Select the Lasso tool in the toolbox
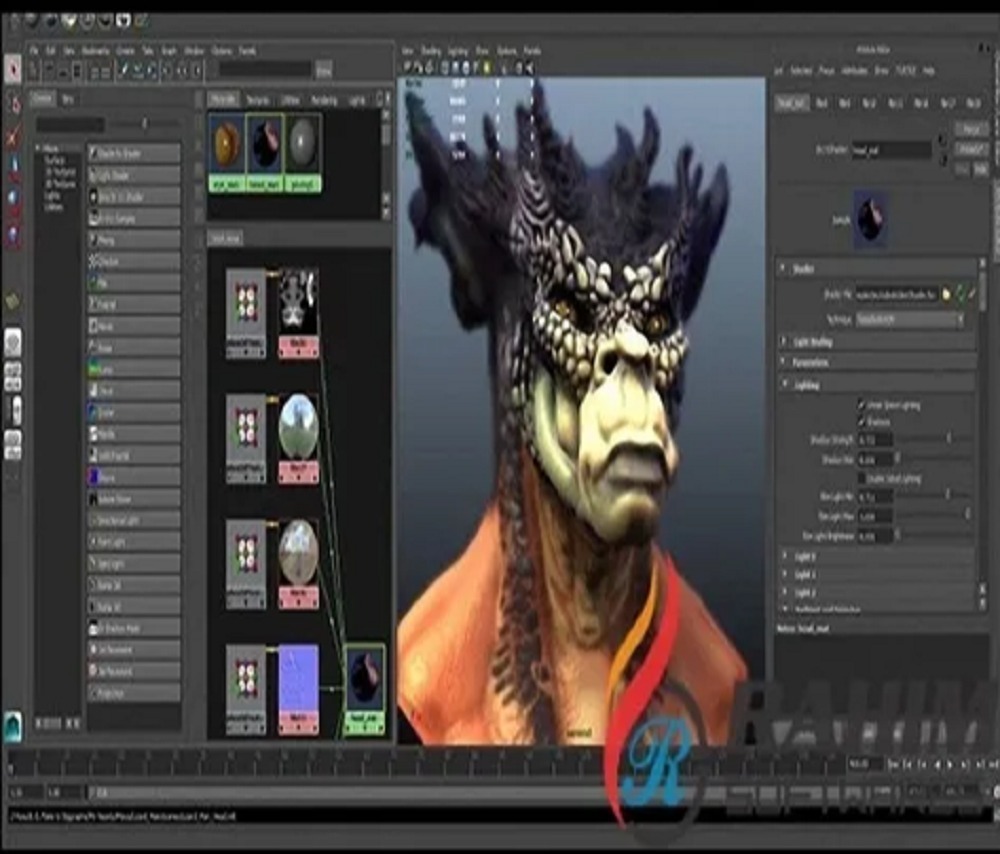This screenshot has width=1000, height=854. tap(12, 102)
